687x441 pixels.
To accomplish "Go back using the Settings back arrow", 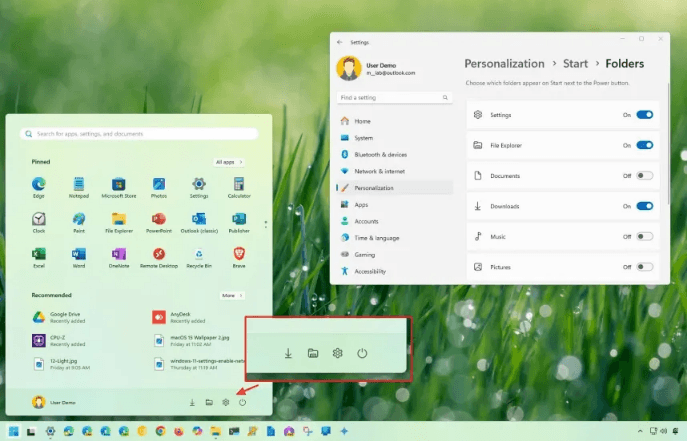I will pyautogui.click(x=340, y=42).
